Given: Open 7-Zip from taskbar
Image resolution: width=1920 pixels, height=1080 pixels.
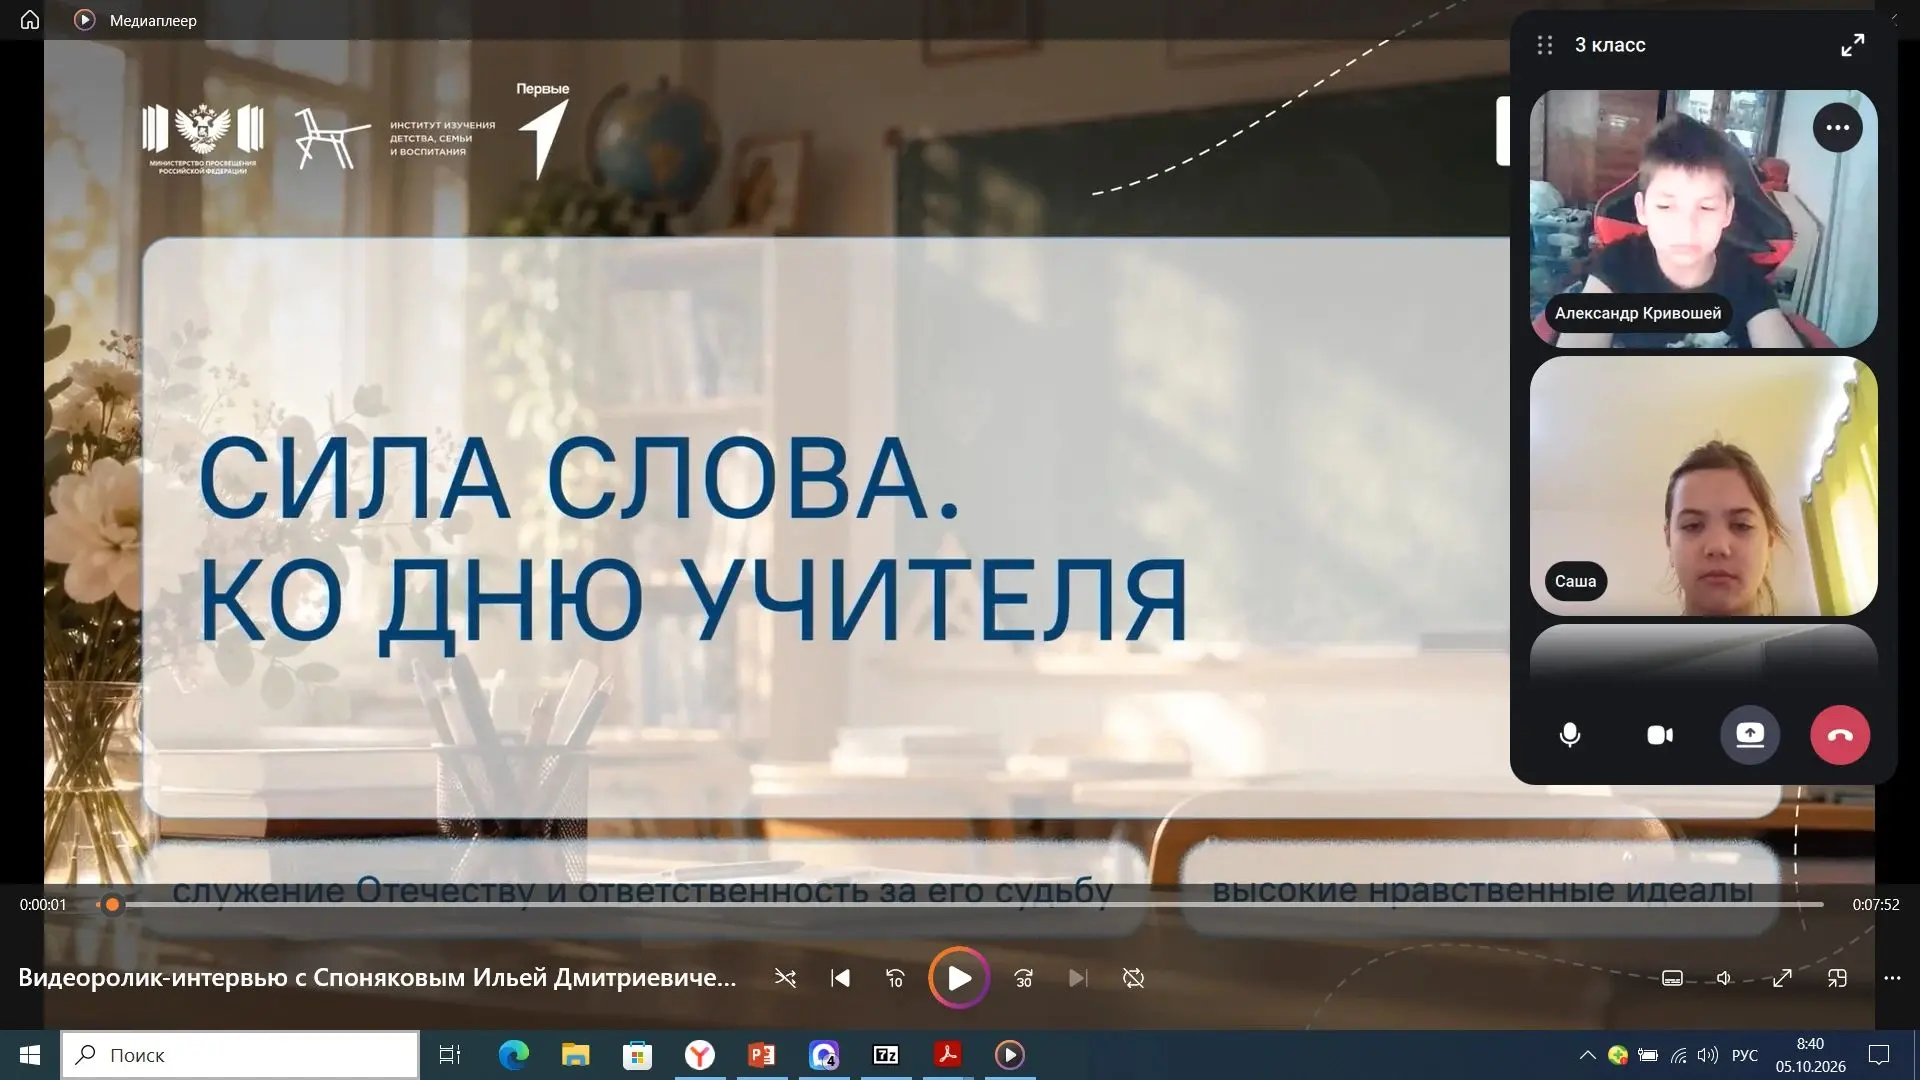Looking at the screenshot, I should 886,1055.
